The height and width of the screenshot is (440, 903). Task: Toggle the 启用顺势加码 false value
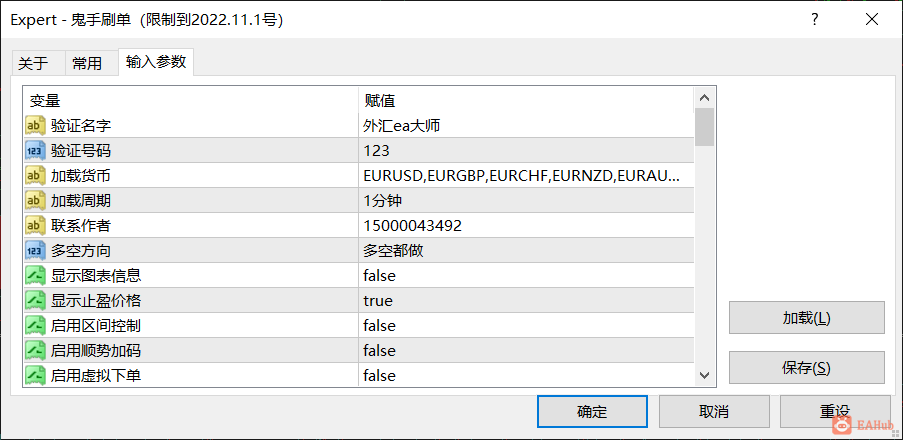[526, 351]
